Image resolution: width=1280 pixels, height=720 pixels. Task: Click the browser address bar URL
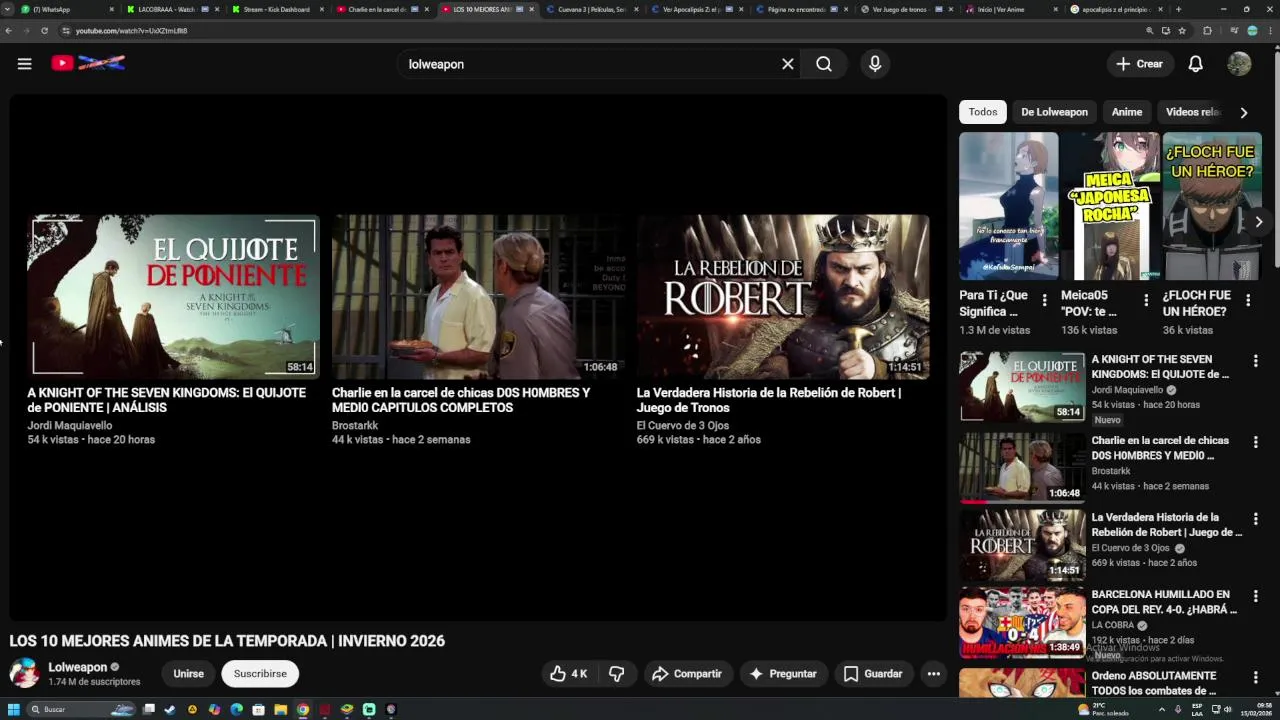131,31
